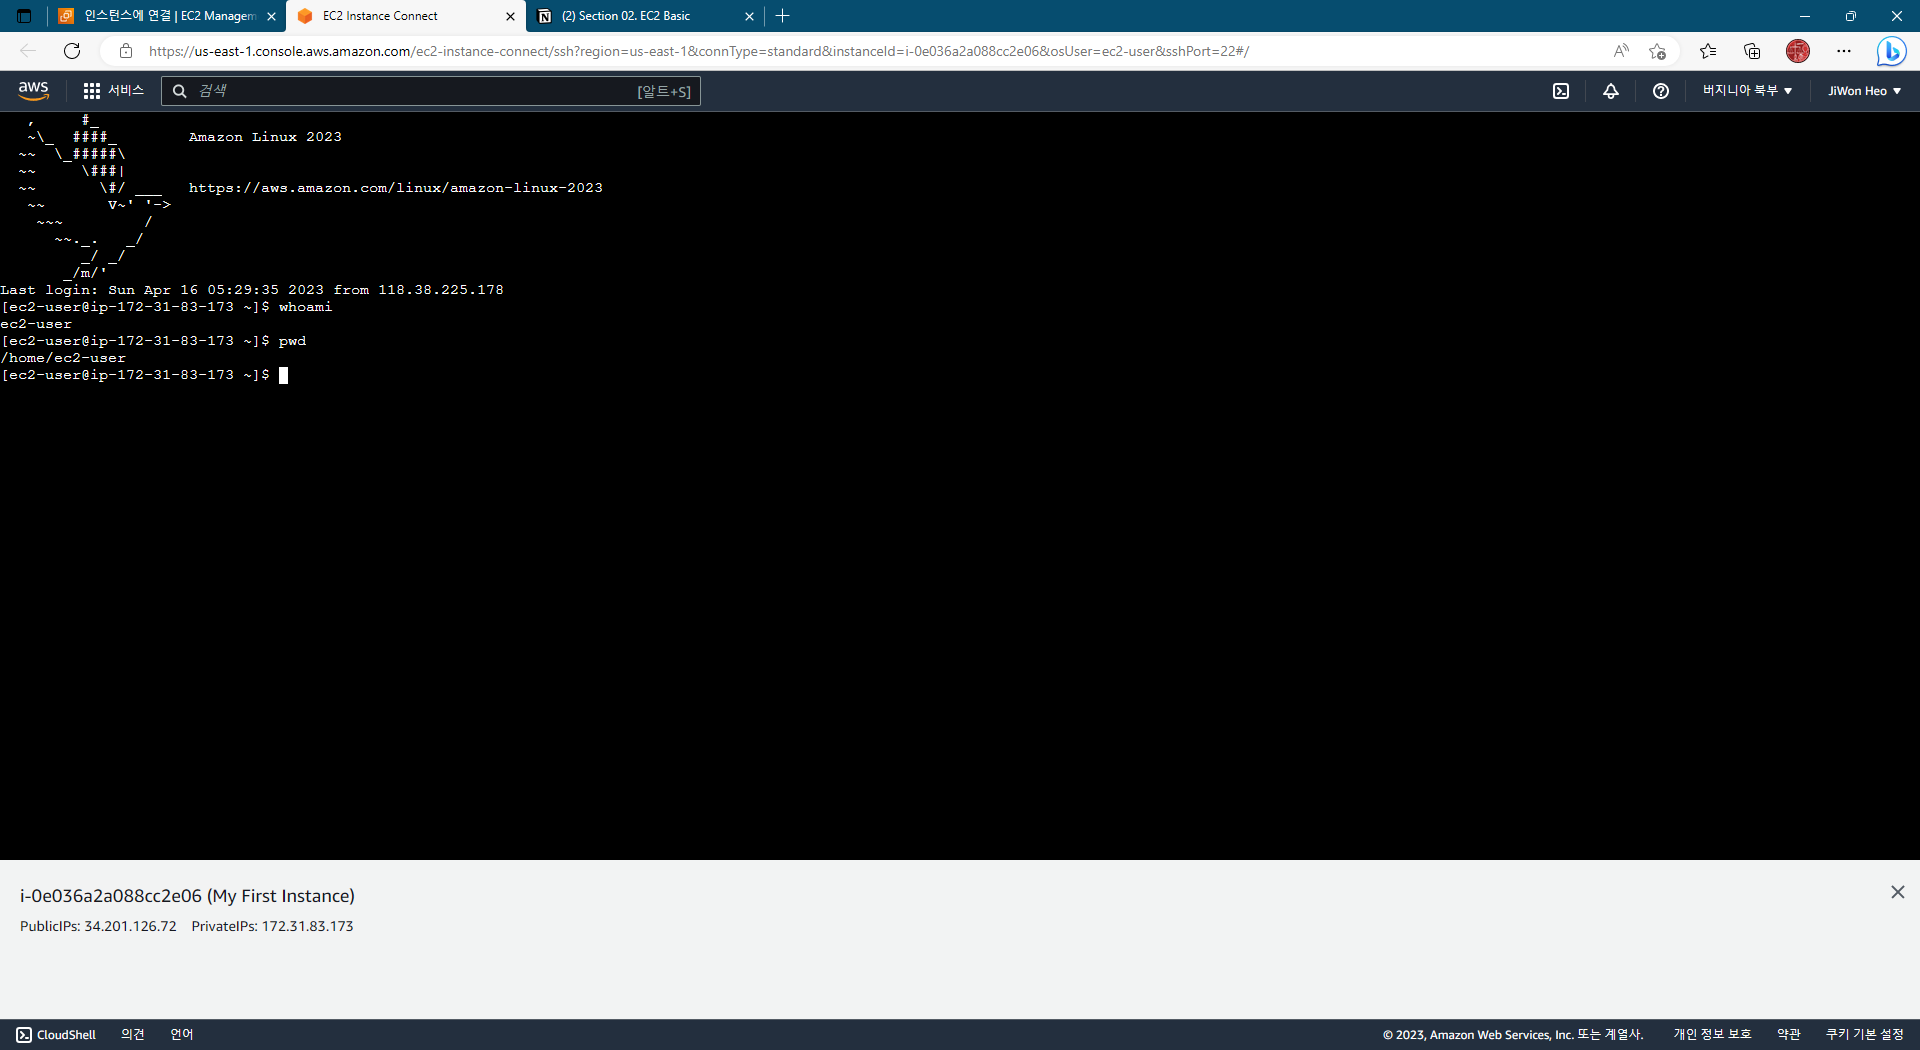This screenshot has width=1920, height=1050.
Task: Go back to previous page
Action: [28, 51]
